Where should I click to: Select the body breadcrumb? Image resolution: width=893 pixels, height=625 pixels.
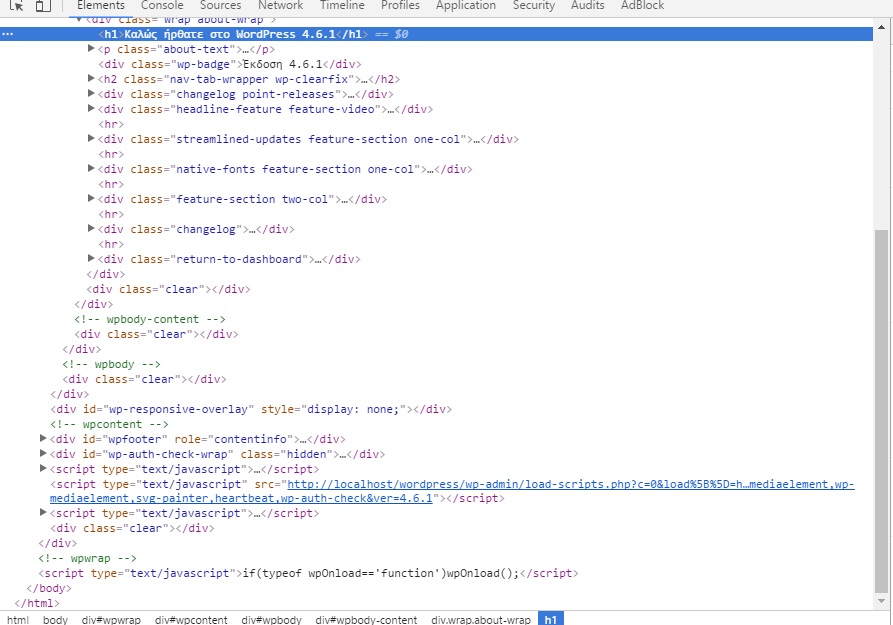(55, 619)
